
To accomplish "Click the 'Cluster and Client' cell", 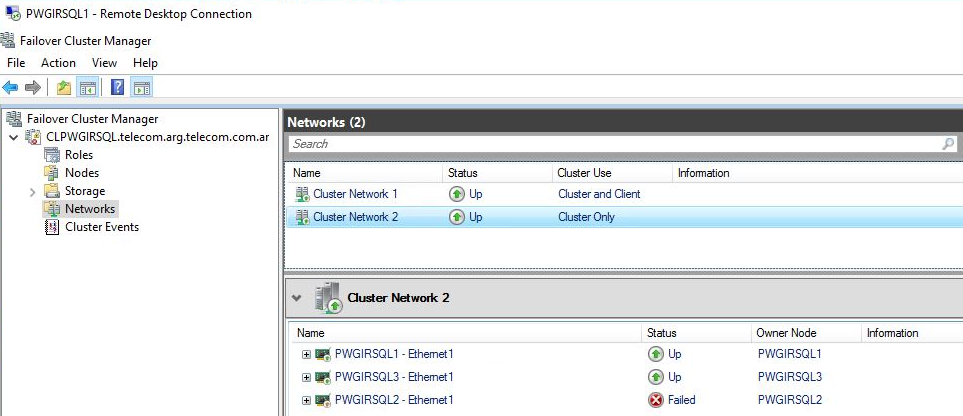I will (x=599, y=194).
